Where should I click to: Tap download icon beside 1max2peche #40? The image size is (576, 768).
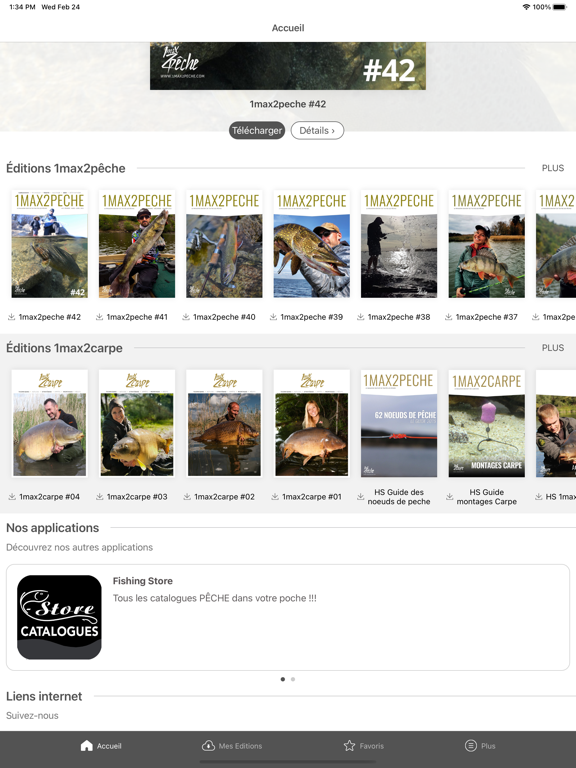coord(186,317)
